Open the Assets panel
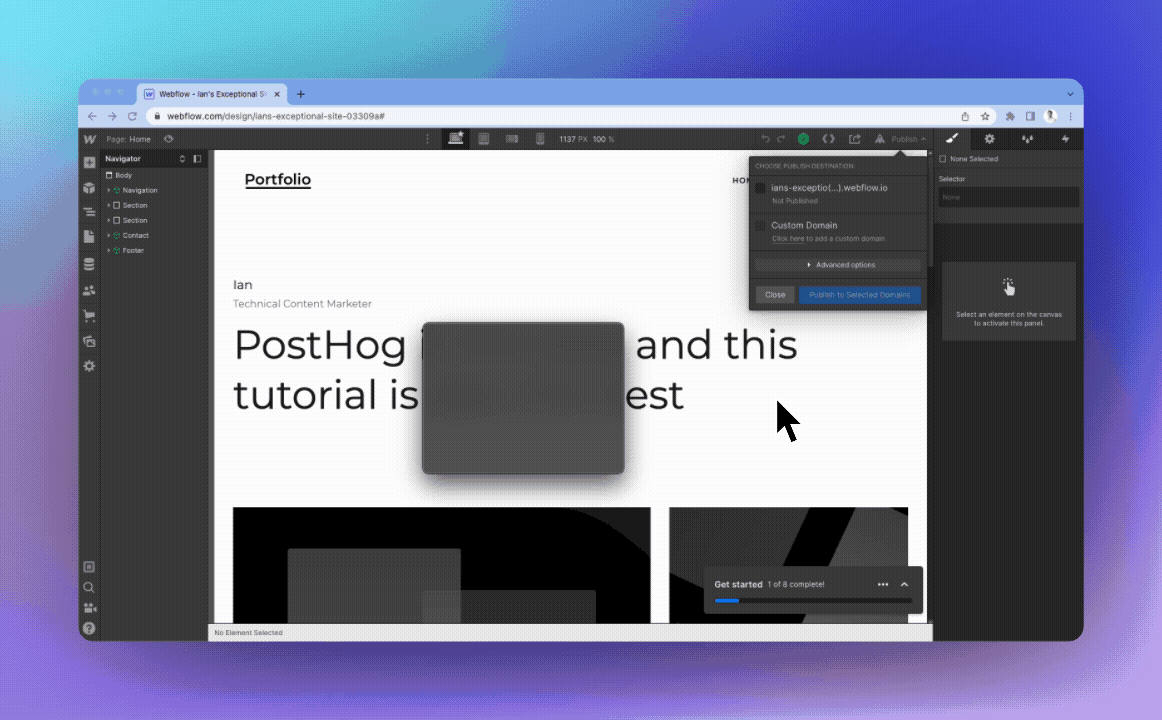This screenshot has height=720, width=1162. [x=89, y=341]
